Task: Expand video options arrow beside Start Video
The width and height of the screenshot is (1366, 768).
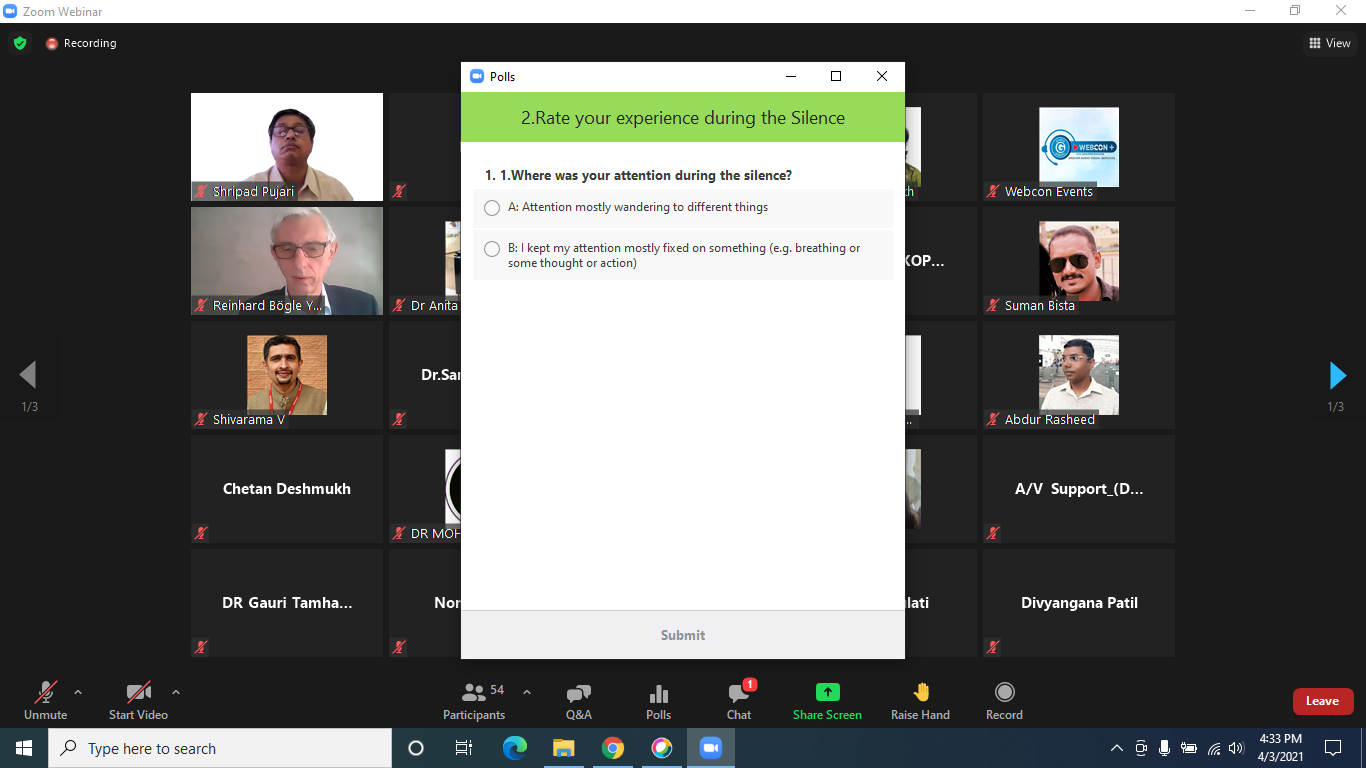Action: pos(176,692)
